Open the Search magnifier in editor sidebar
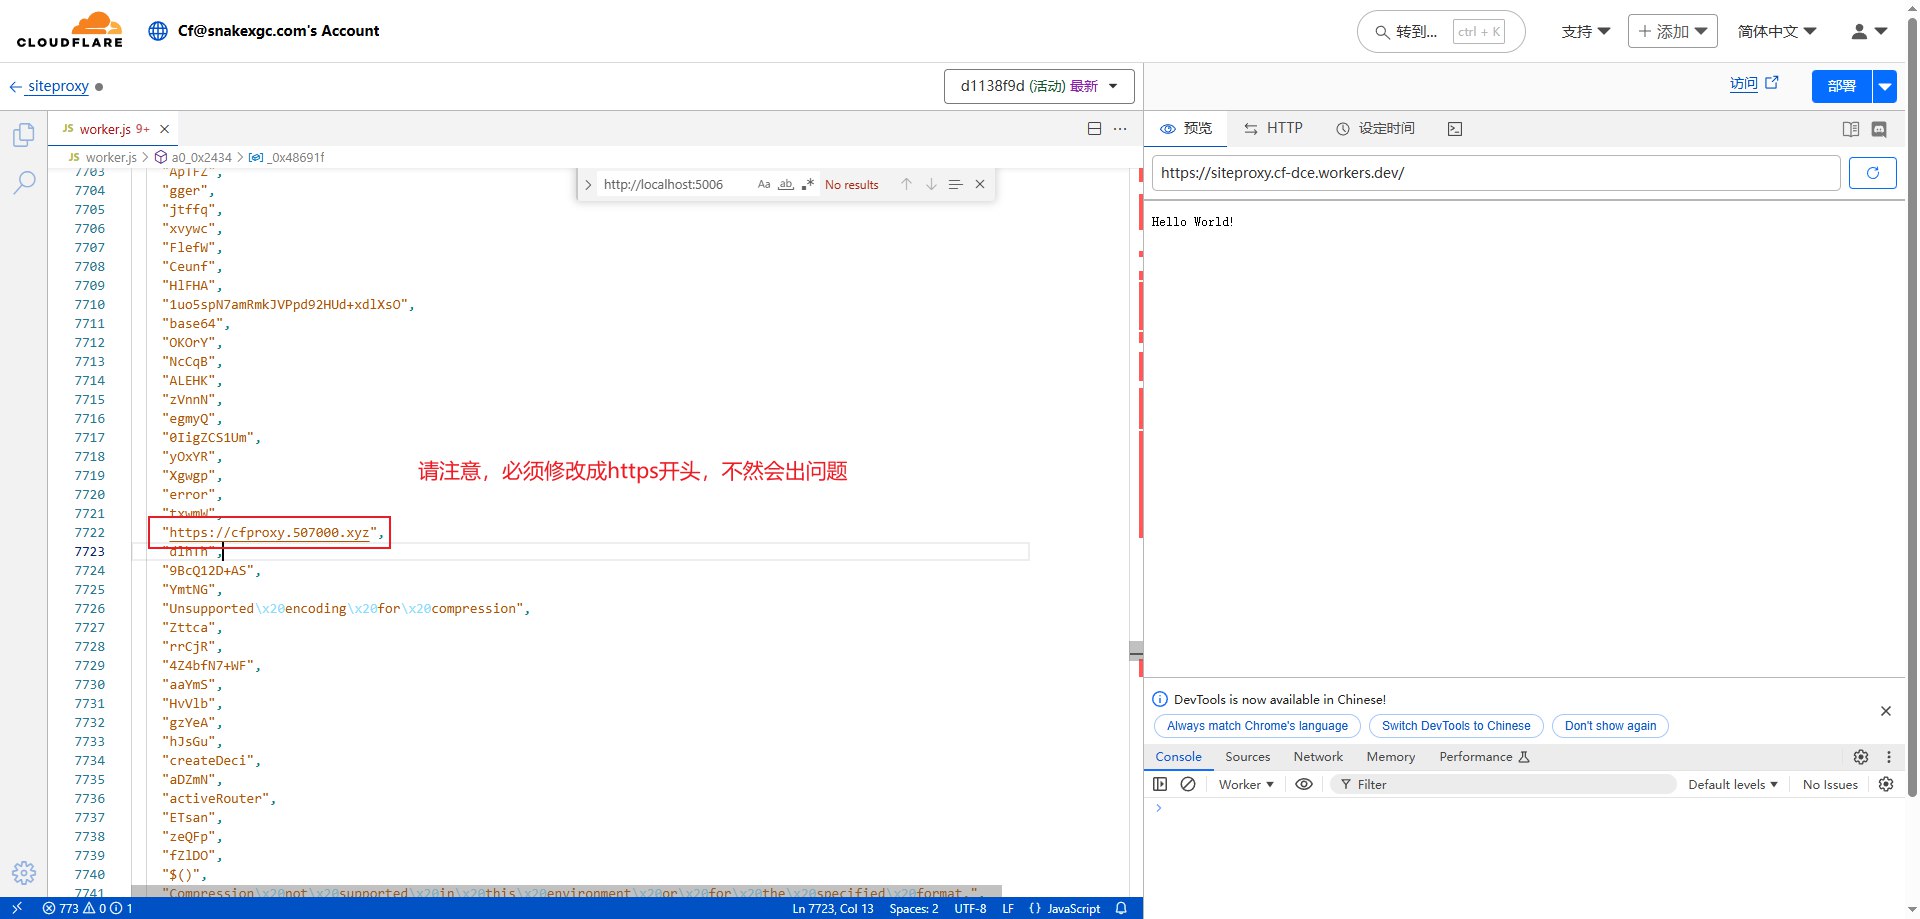The height and width of the screenshot is (919, 1920). click(24, 182)
